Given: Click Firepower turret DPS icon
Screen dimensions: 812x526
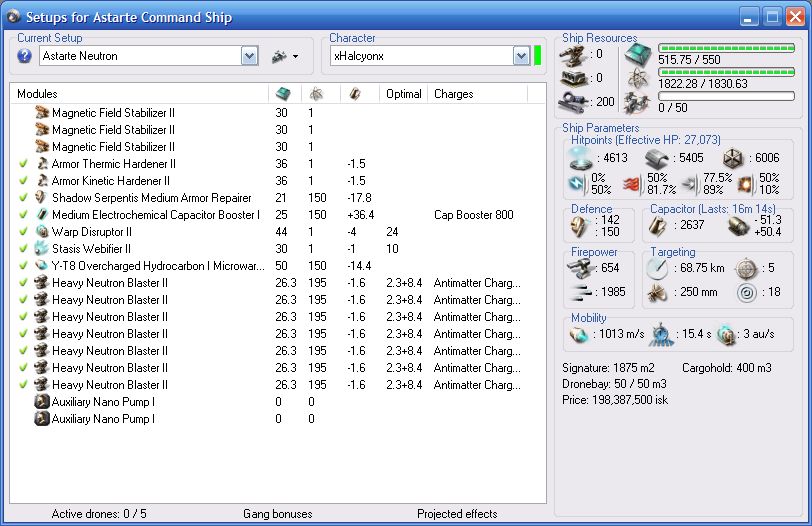Looking at the screenshot, I should pos(581,268).
